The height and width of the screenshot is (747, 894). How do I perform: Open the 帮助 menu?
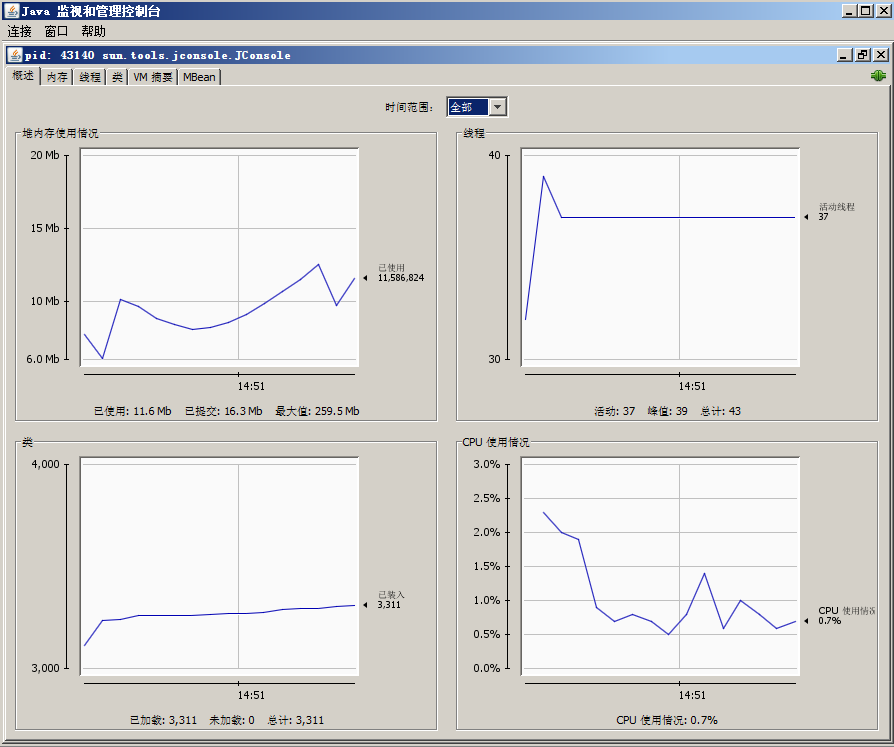[94, 32]
